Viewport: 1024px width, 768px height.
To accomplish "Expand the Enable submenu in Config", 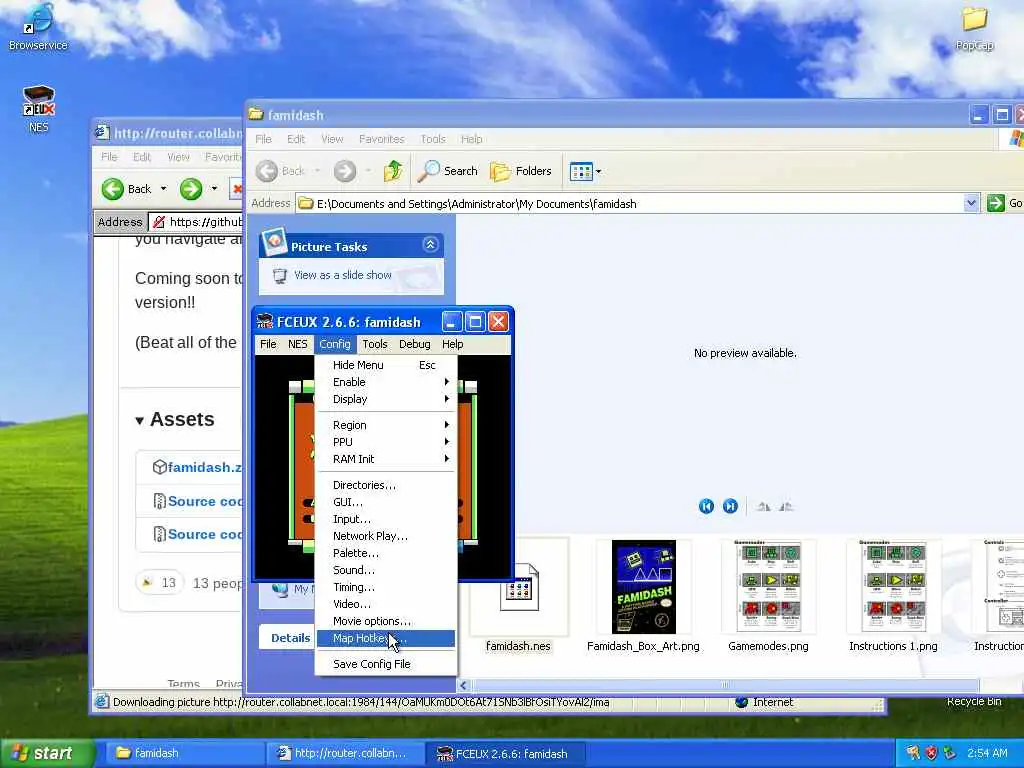I will pos(385,382).
